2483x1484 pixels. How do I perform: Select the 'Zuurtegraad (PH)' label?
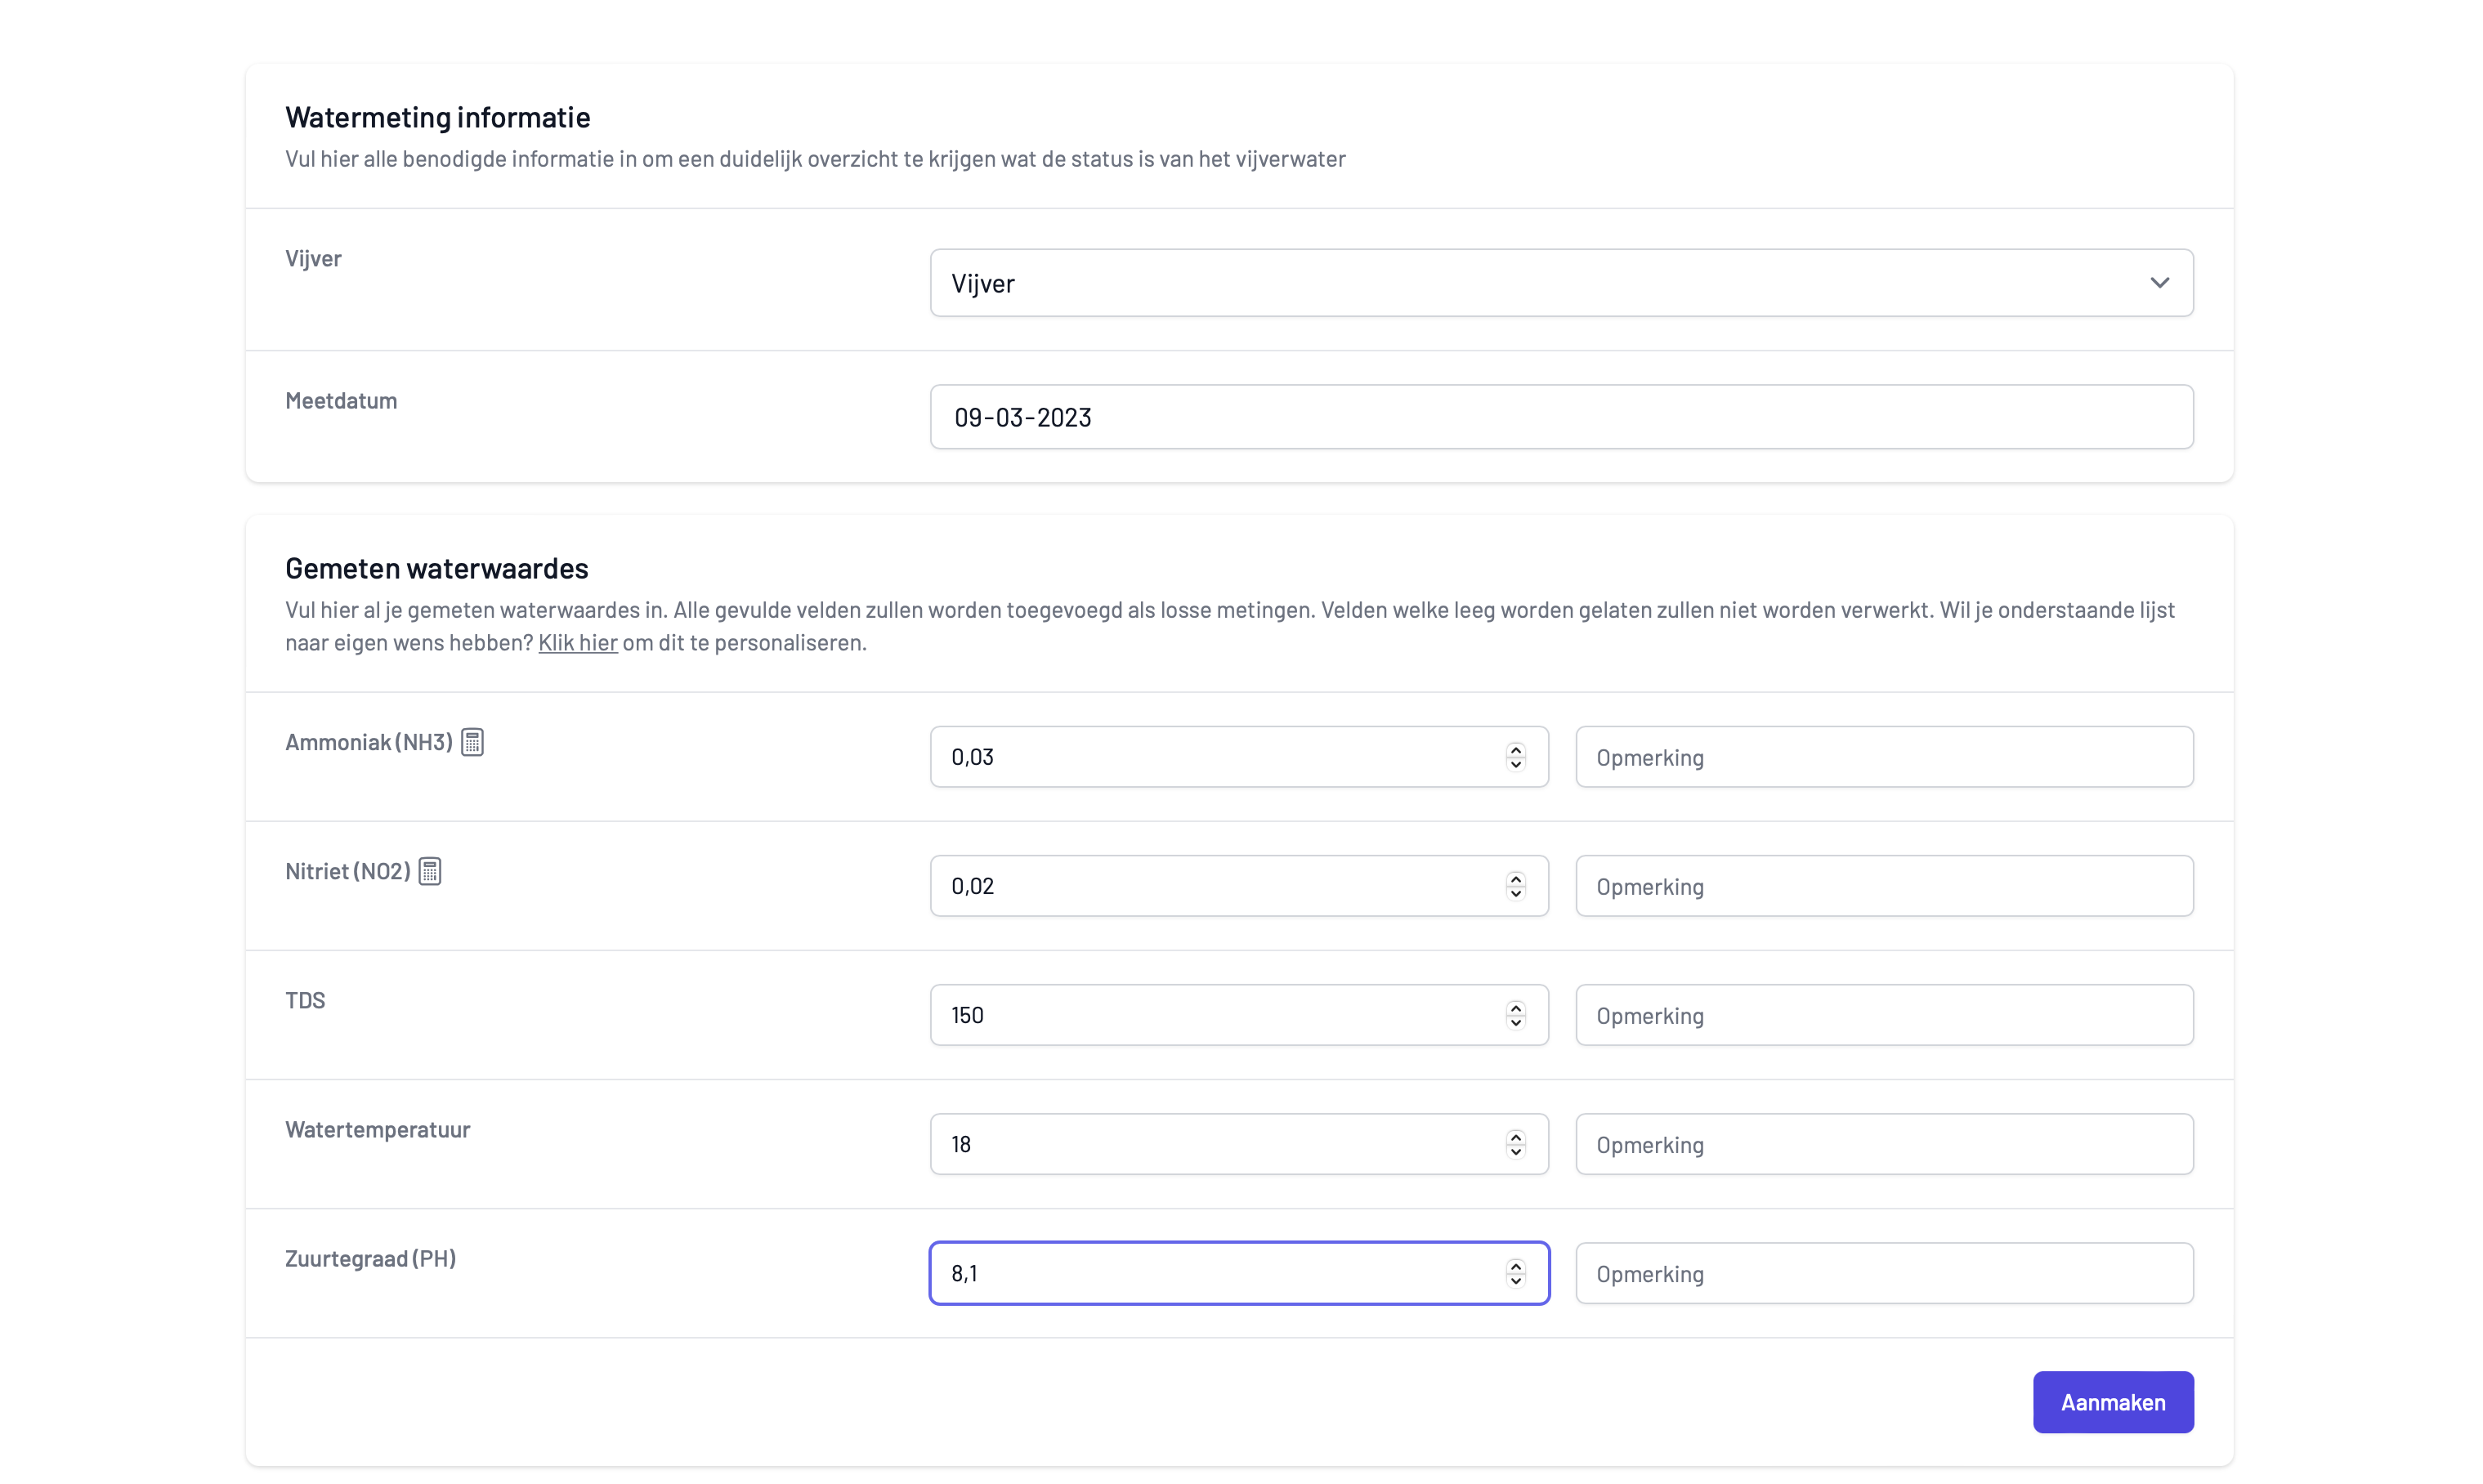click(371, 1258)
